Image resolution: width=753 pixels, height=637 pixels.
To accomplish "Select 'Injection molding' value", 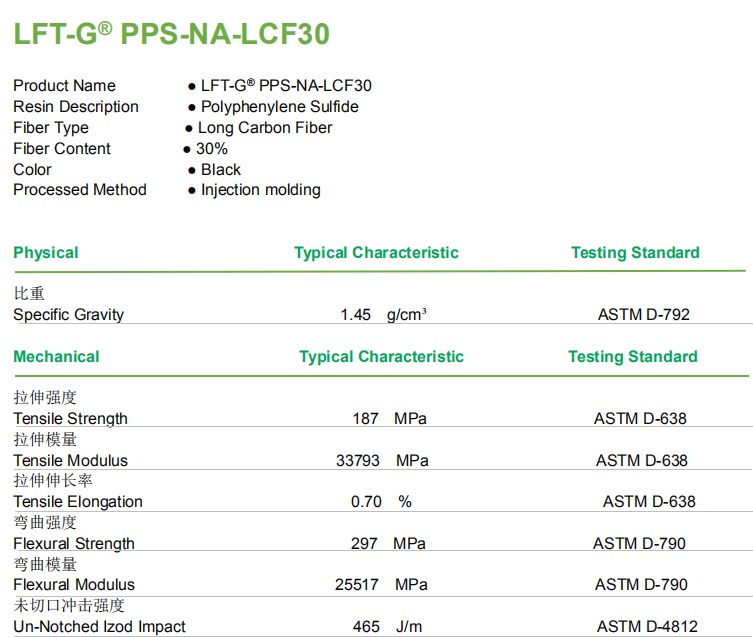I will point(261,190).
